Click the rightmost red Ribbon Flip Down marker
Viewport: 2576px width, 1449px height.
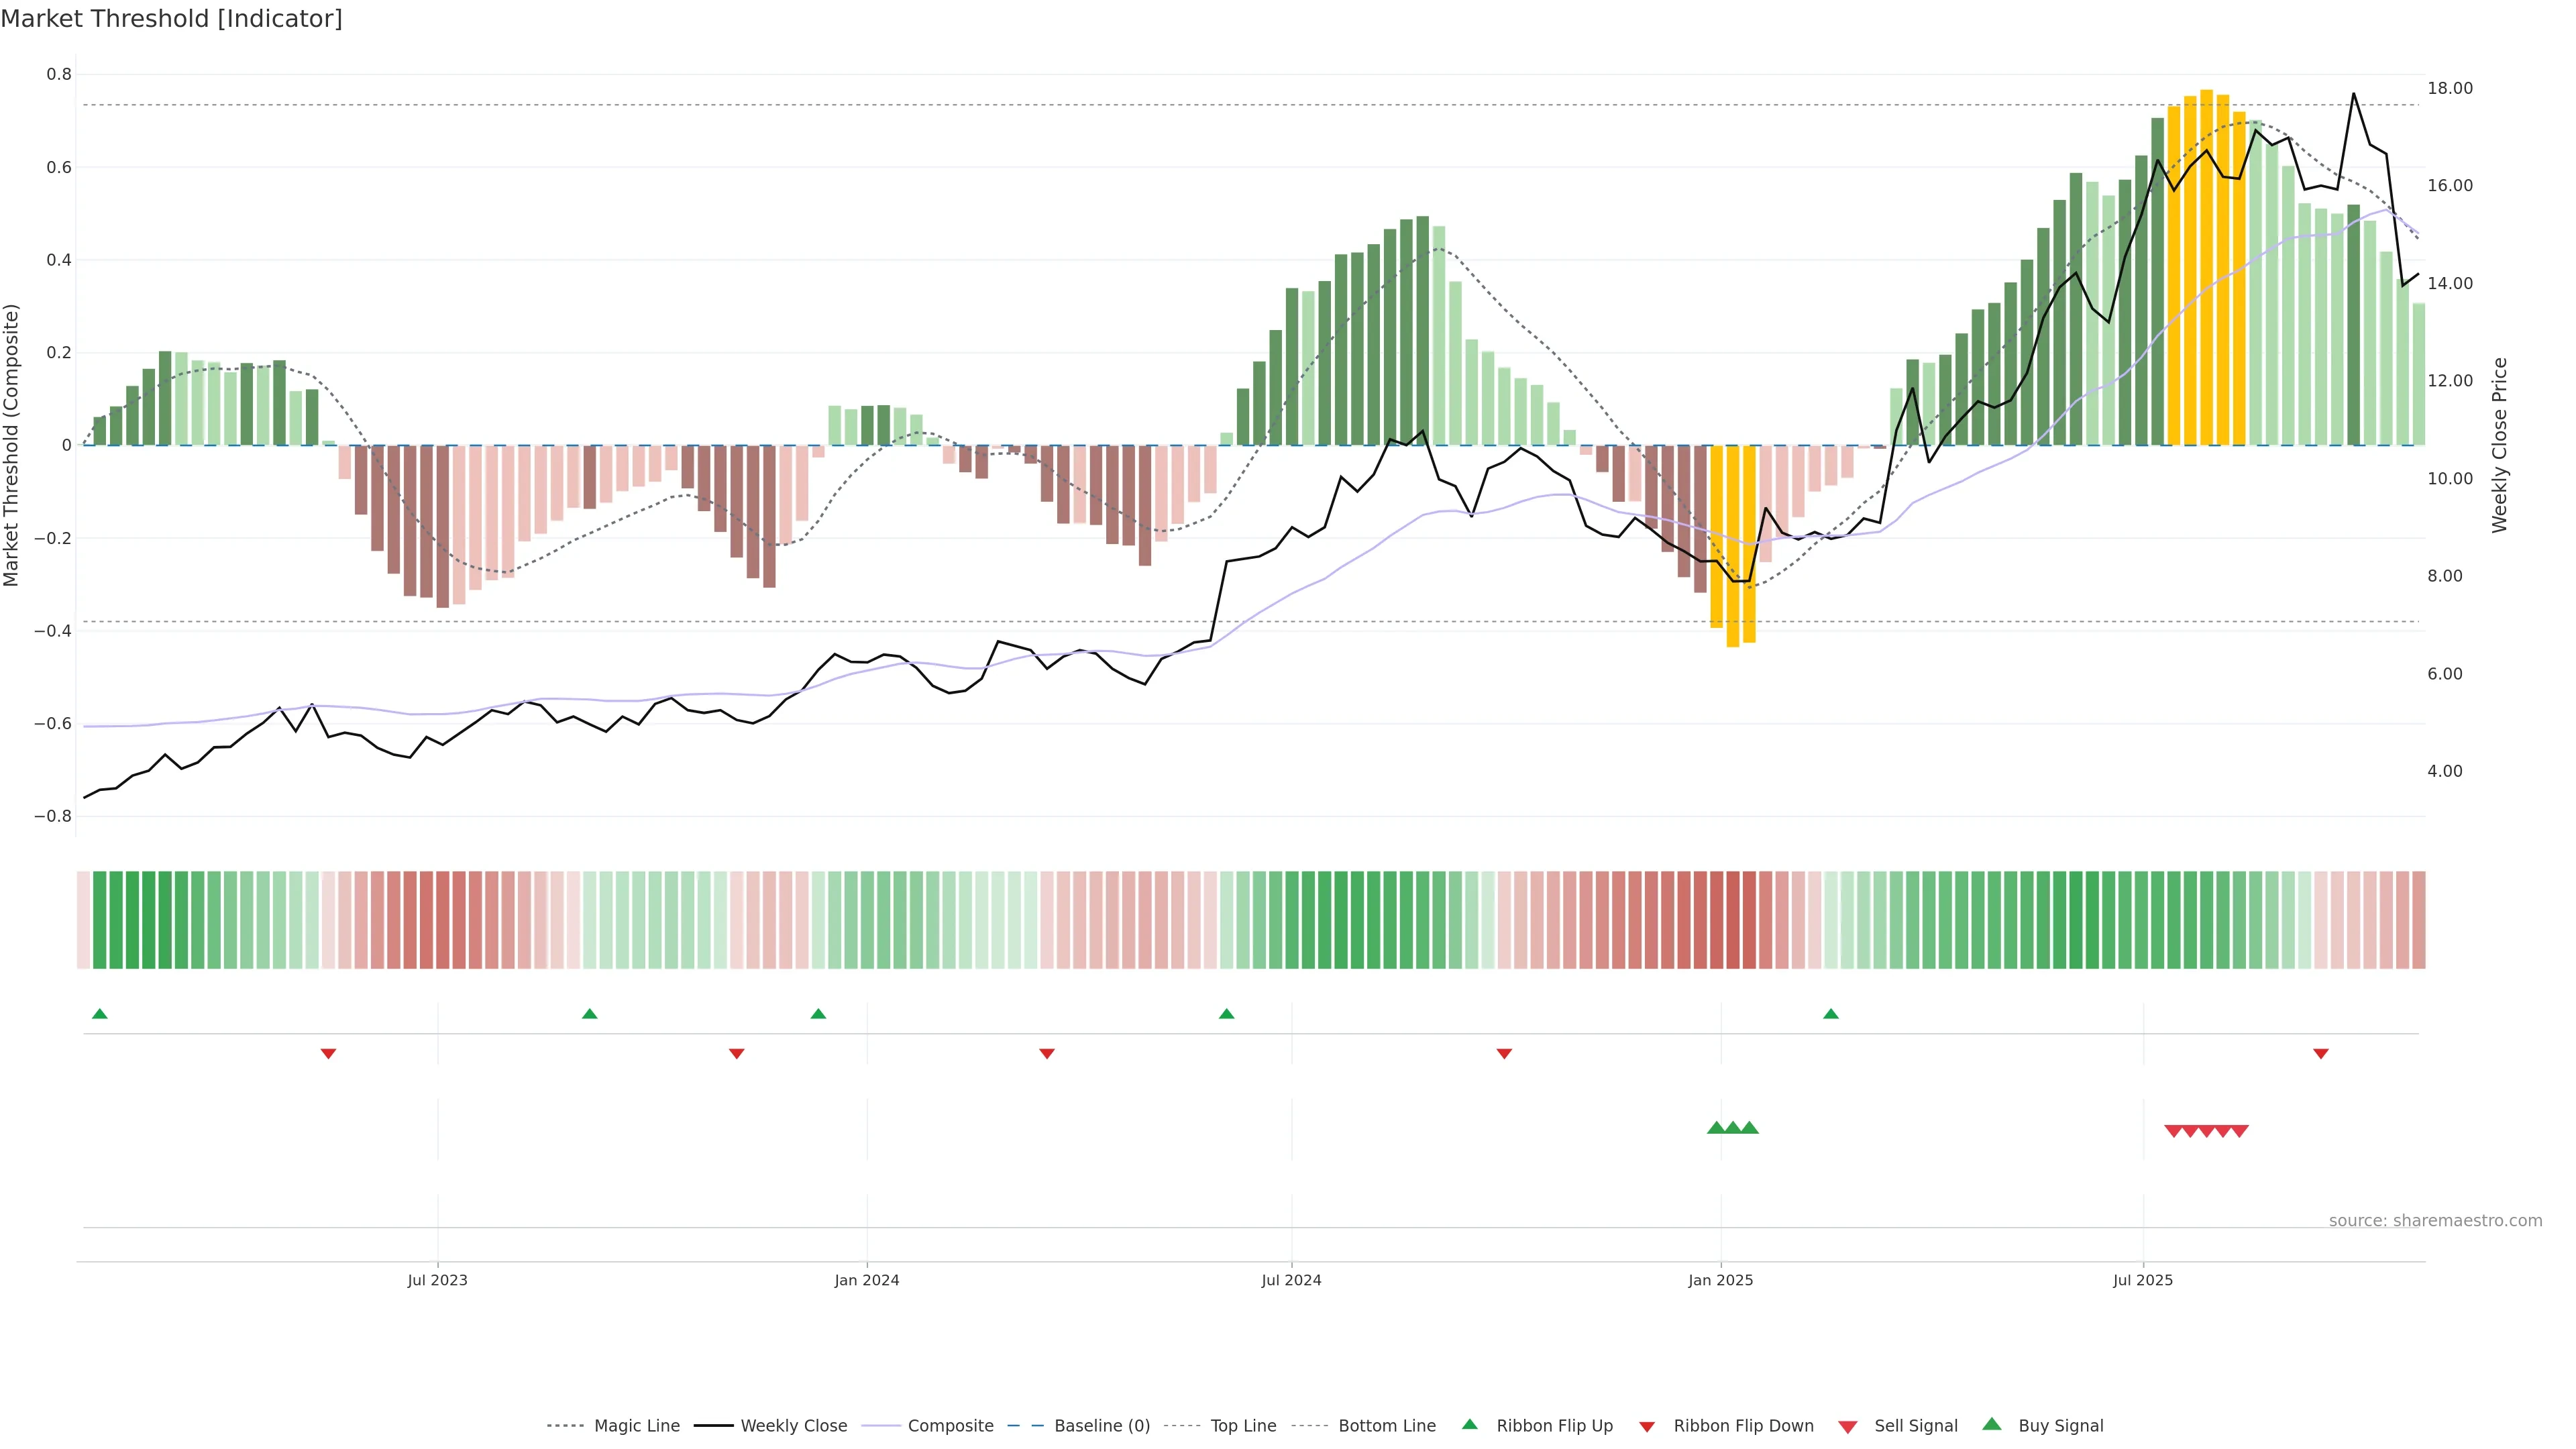[2320, 1053]
